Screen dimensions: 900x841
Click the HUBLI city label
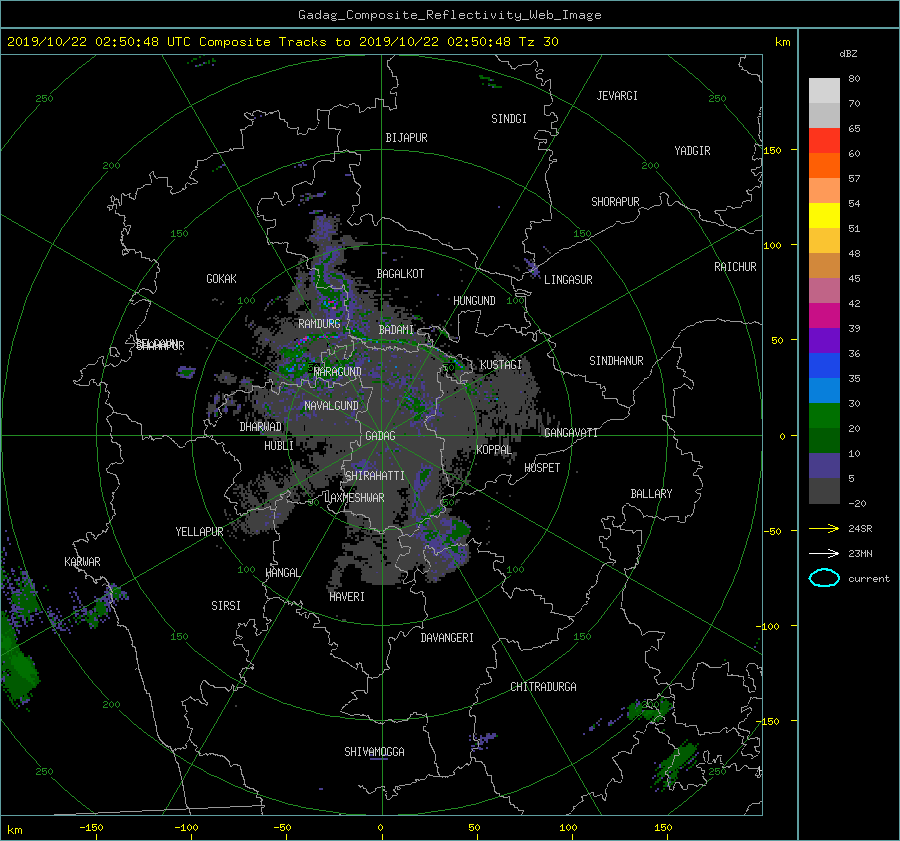click(x=278, y=446)
